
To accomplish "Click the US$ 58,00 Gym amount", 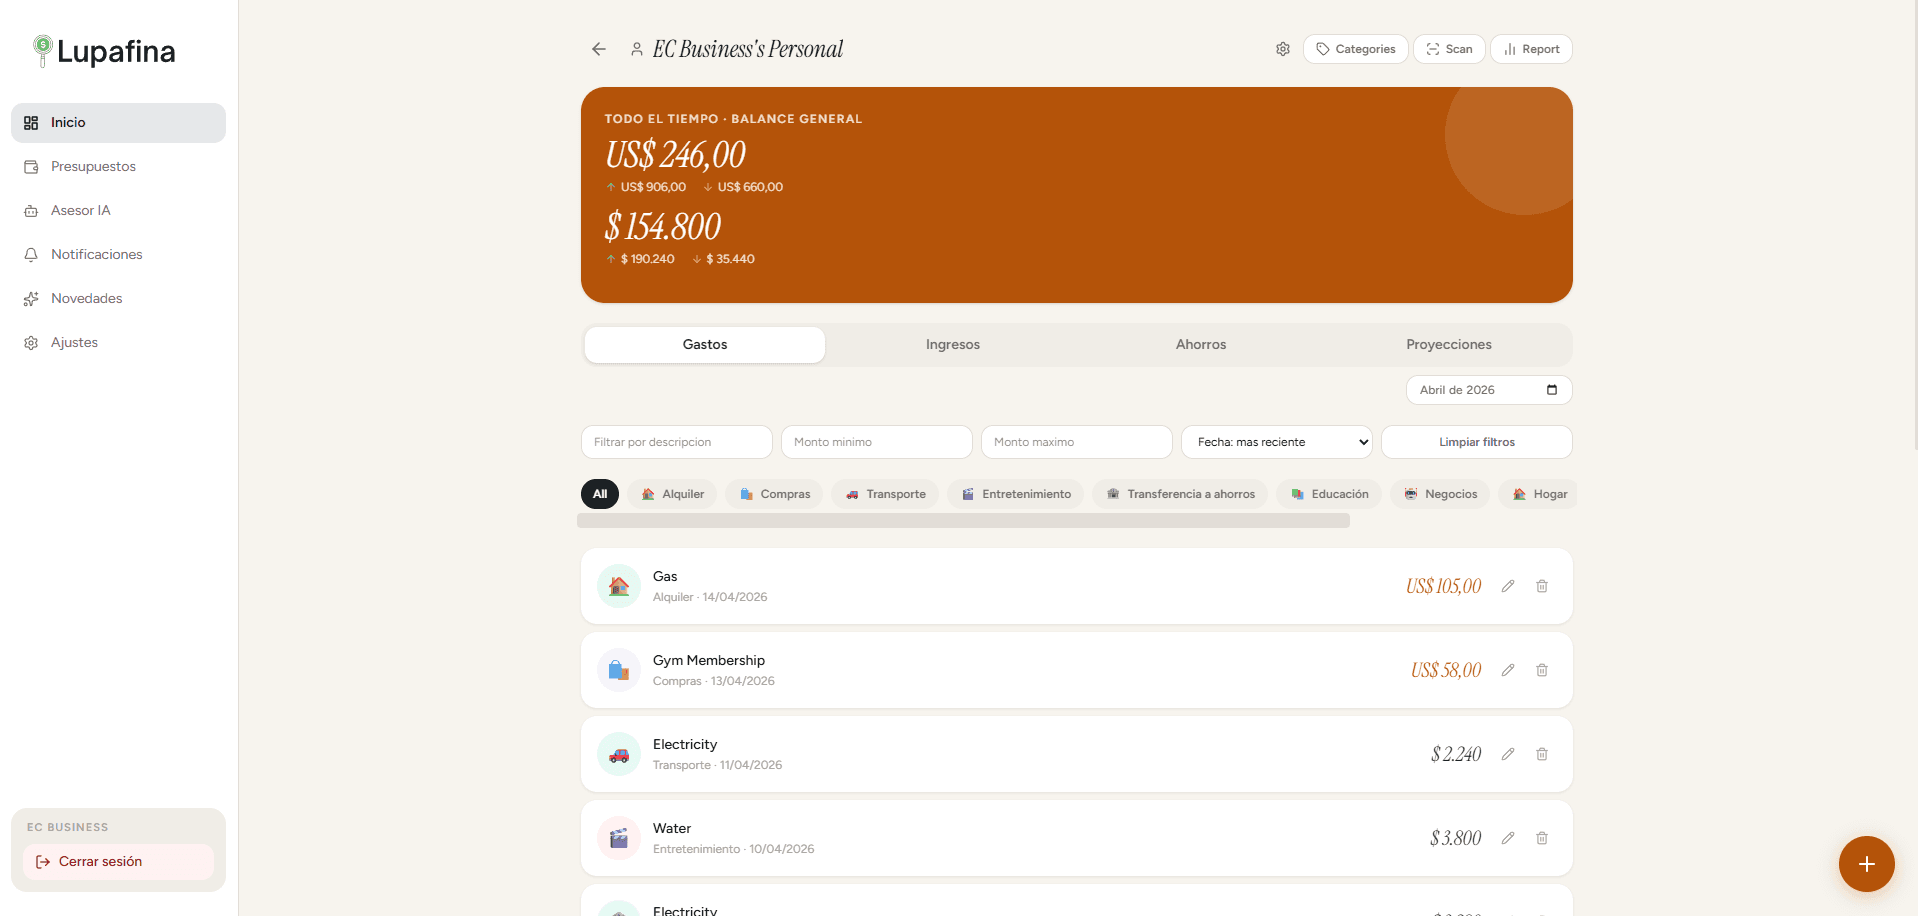I will coord(1446,670).
